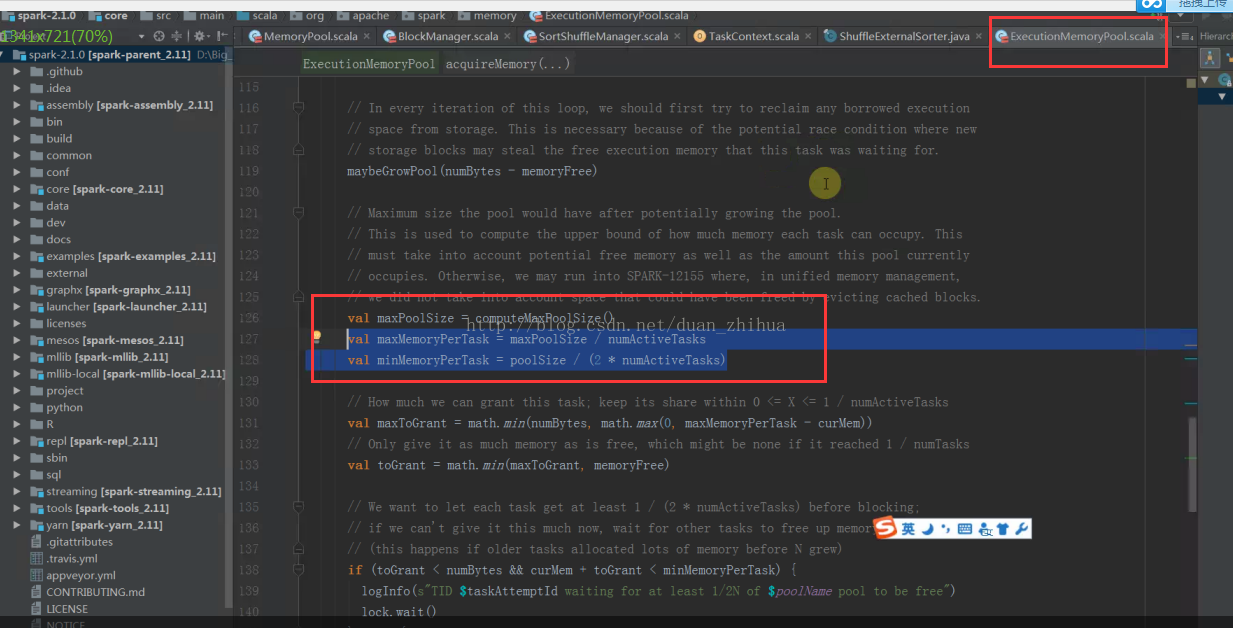Switch to BlockManager.scala tab

(x=447, y=36)
